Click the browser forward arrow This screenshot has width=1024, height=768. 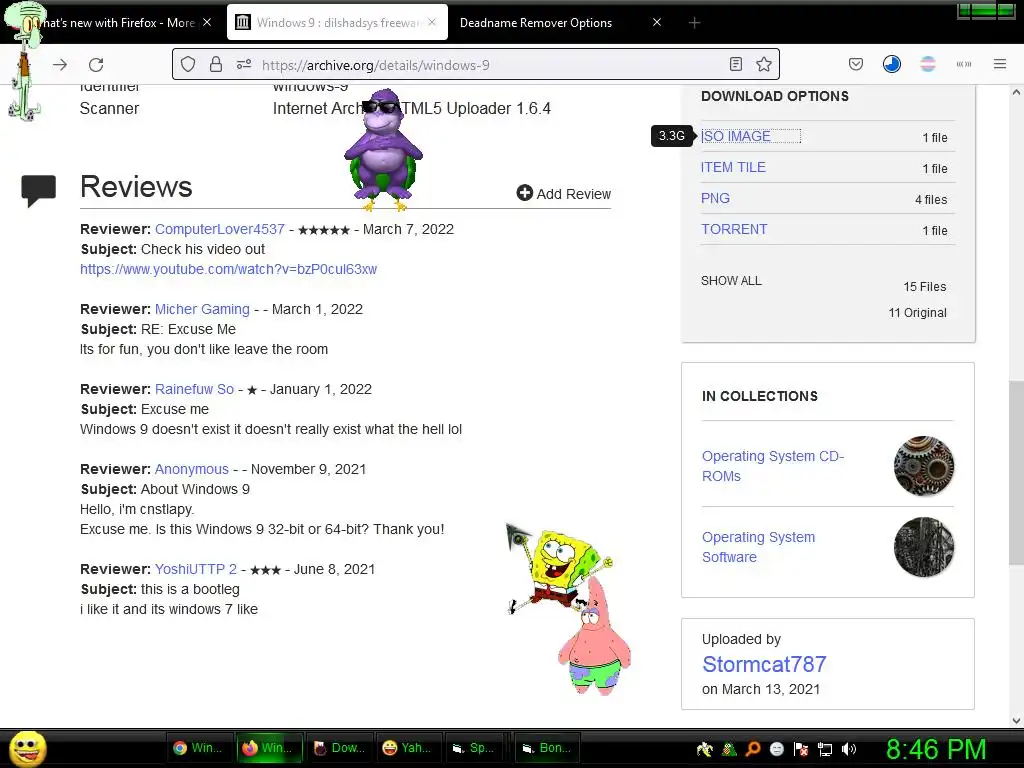coord(60,65)
